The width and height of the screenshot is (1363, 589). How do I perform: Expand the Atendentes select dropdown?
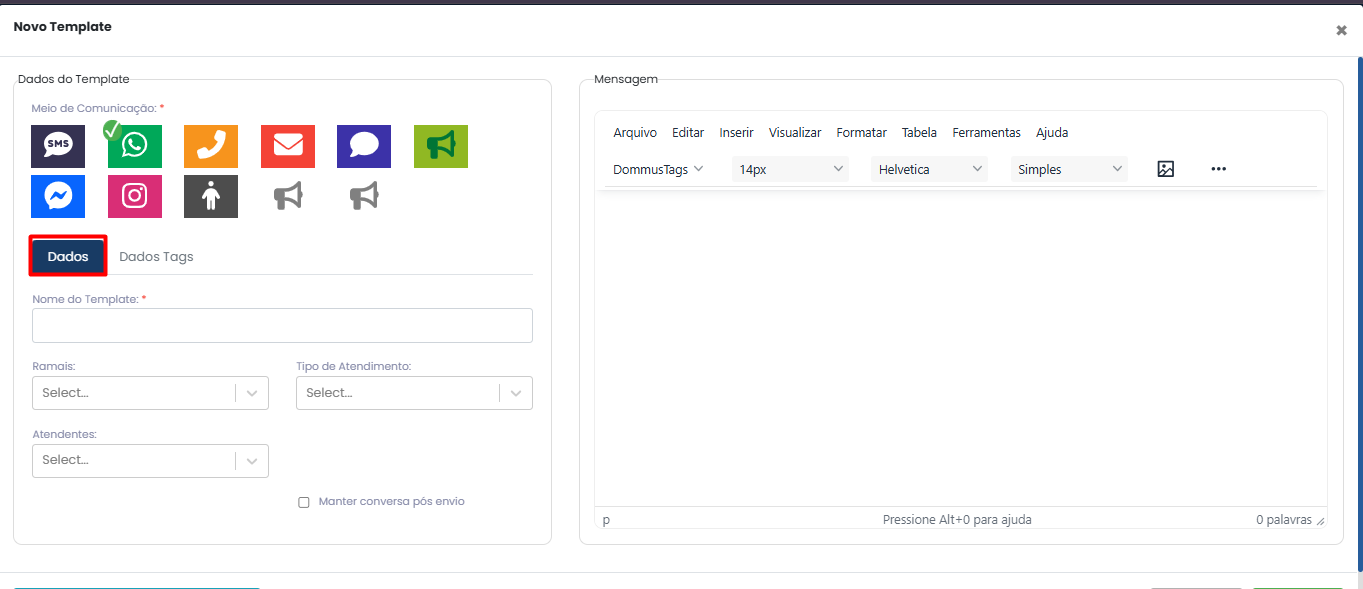(150, 460)
